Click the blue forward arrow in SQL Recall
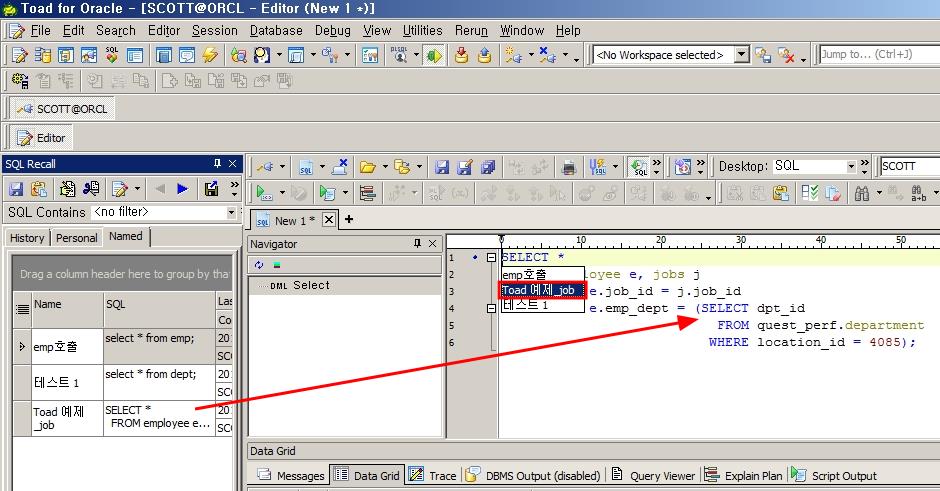940x491 pixels. (182, 188)
